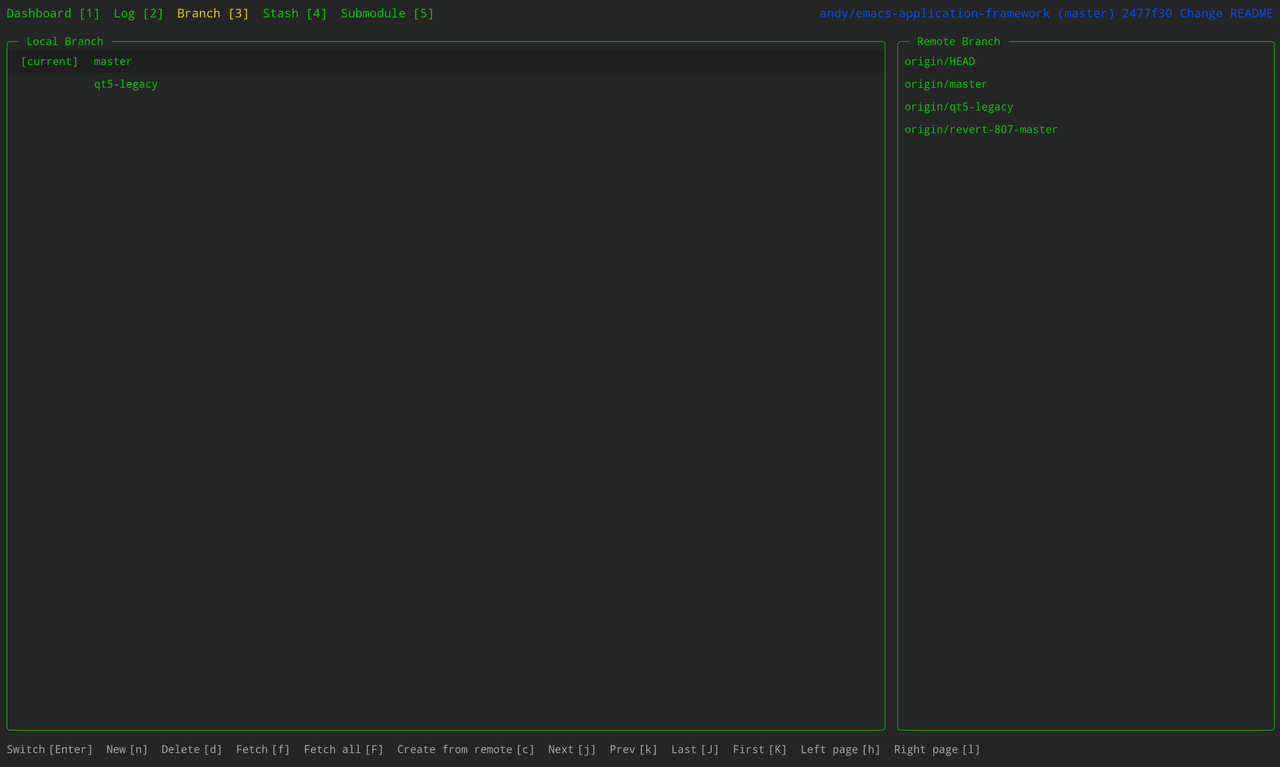Viewport: 1280px width, 767px height.
Task: Open the Stash [4] tab
Action: 295,13
